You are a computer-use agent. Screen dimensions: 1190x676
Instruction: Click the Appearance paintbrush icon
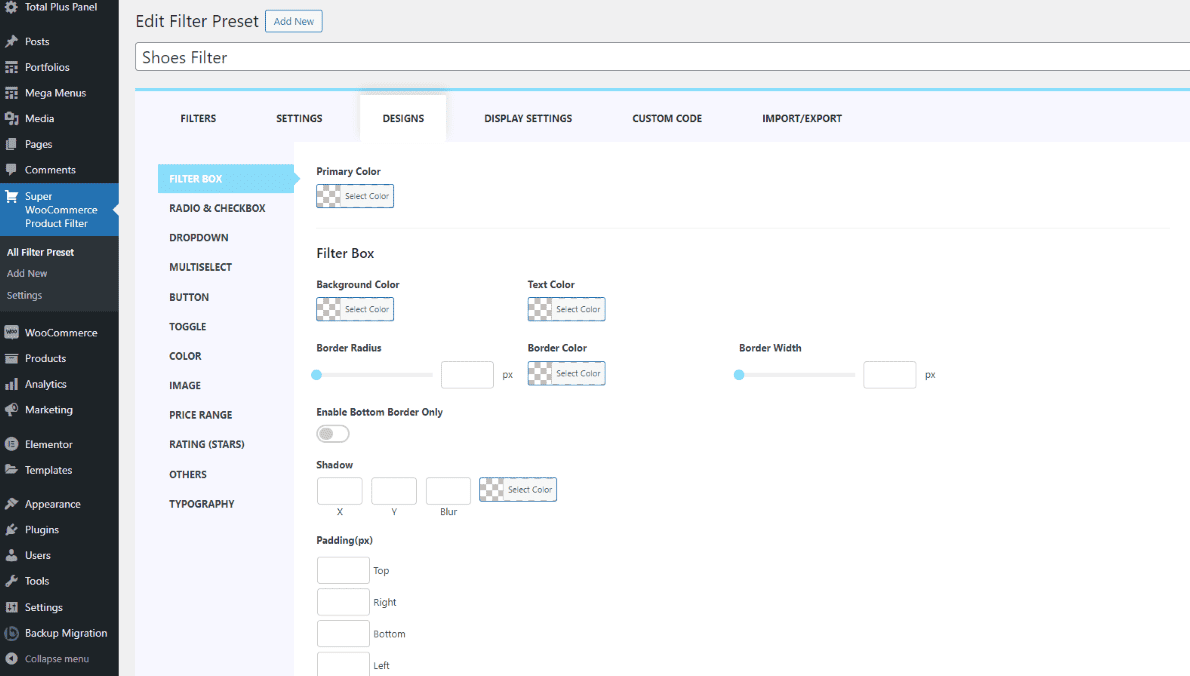point(11,504)
